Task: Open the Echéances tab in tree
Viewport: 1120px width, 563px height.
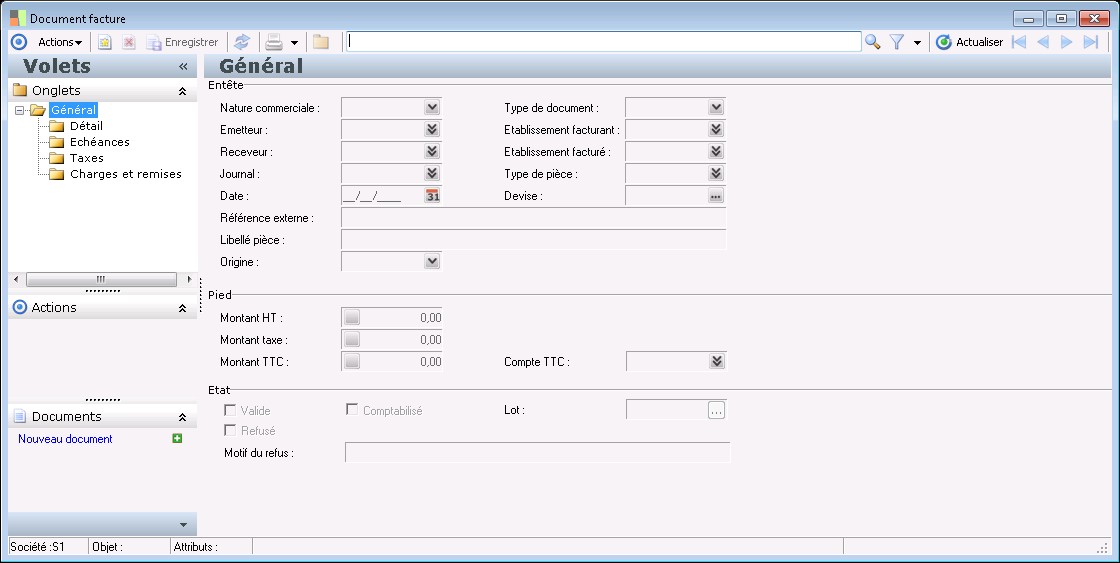Action: 100,142
